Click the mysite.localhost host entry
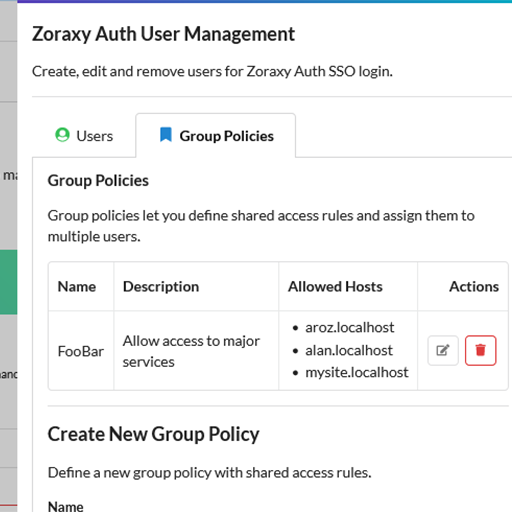This screenshot has width=512, height=512. 357,373
